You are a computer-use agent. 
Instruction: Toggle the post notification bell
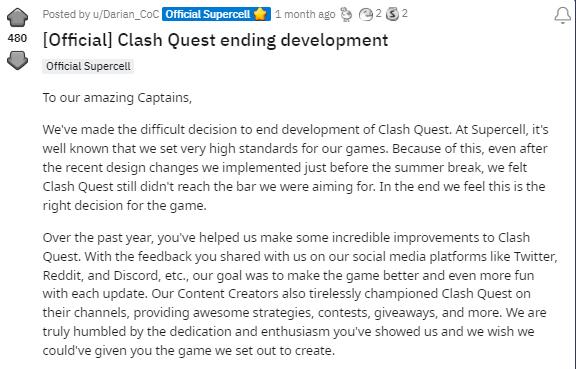click(x=562, y=15)
